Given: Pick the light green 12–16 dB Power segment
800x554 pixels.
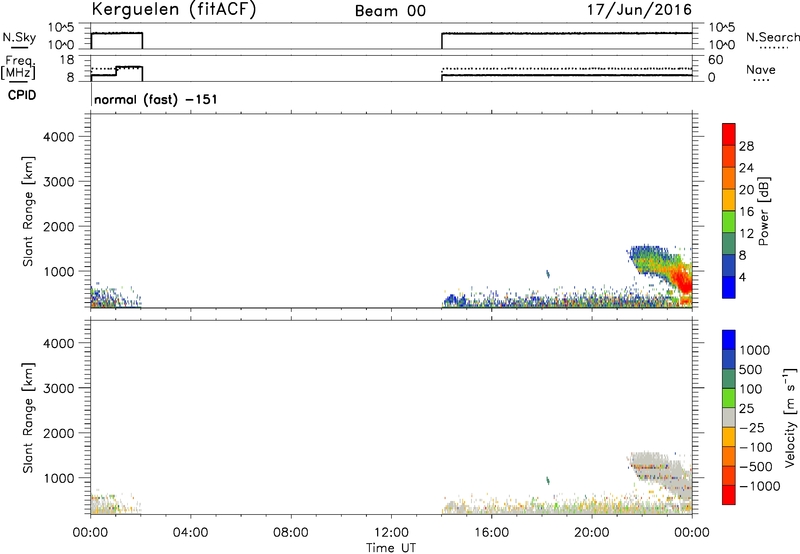Looking at the screenshot, I should pyautogui.click(x=729, y=222).
